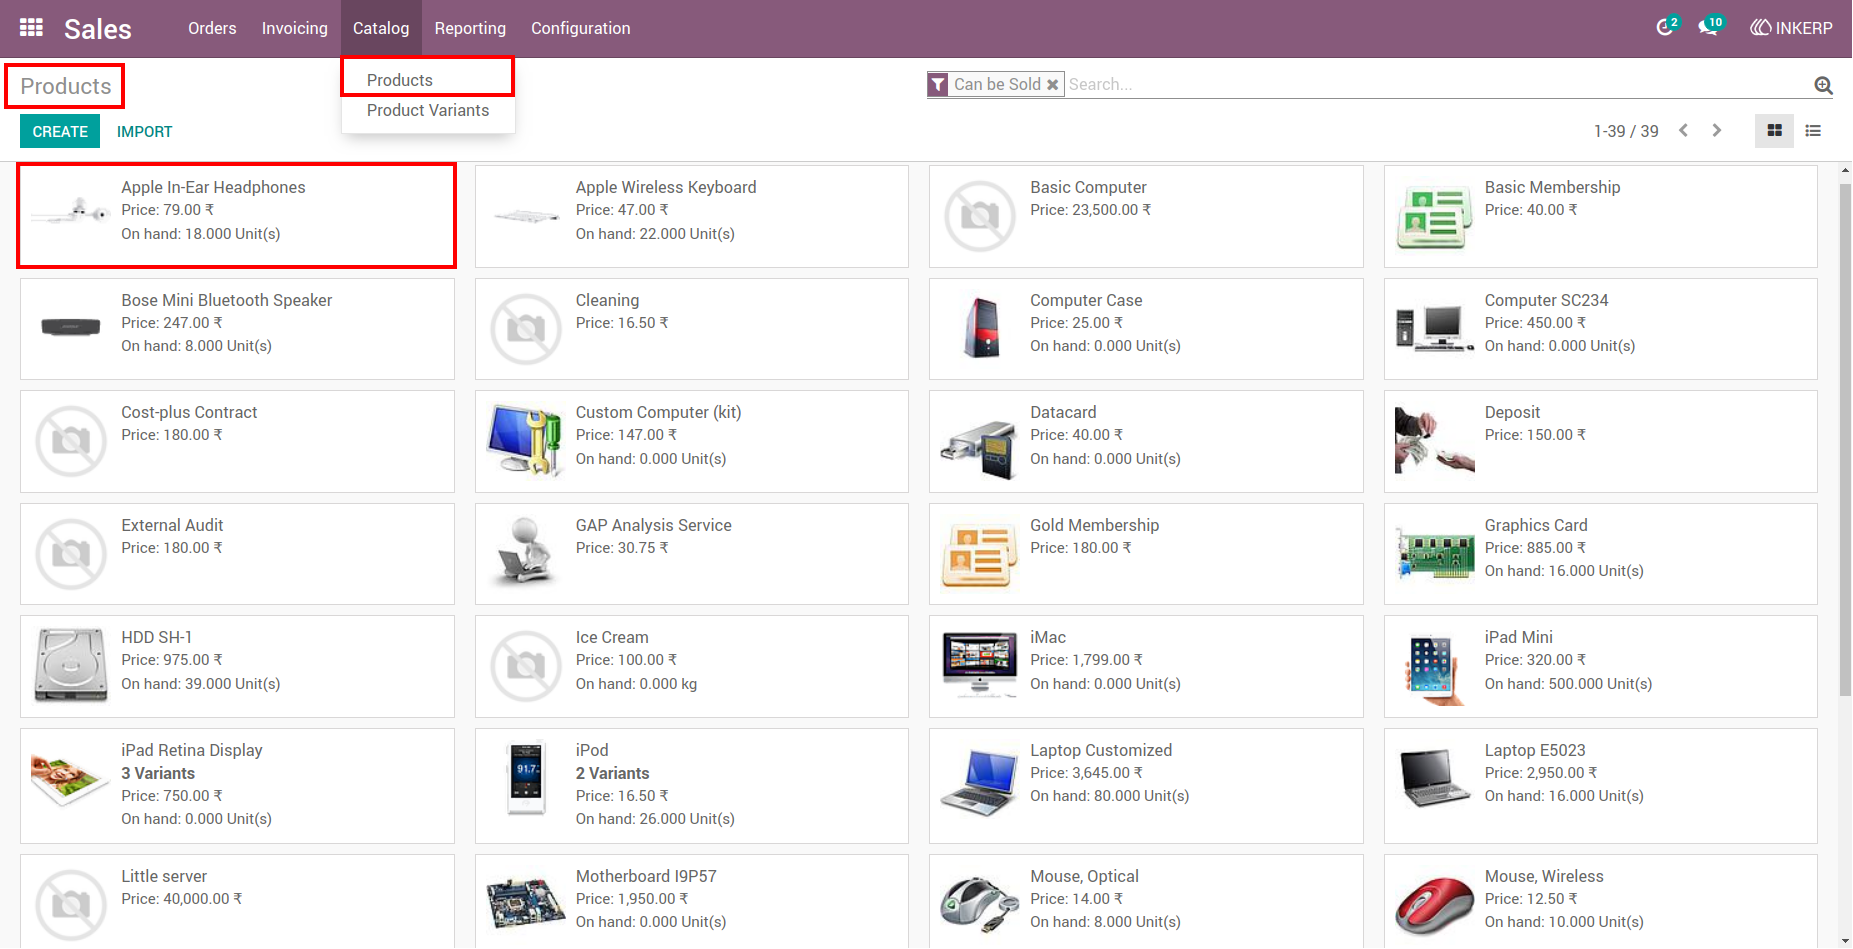1853x949 pixels.
Task: Open the Graphics Card product image
Action: click(x=1434, y=554)
